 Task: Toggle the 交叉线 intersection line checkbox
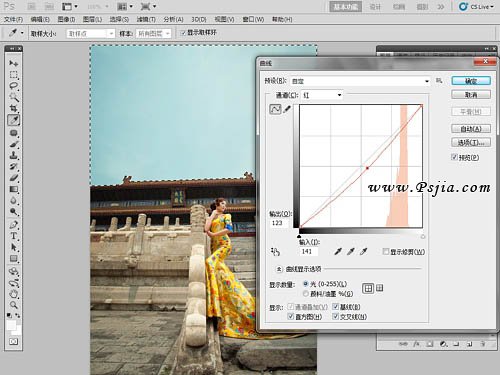[336, 316]
